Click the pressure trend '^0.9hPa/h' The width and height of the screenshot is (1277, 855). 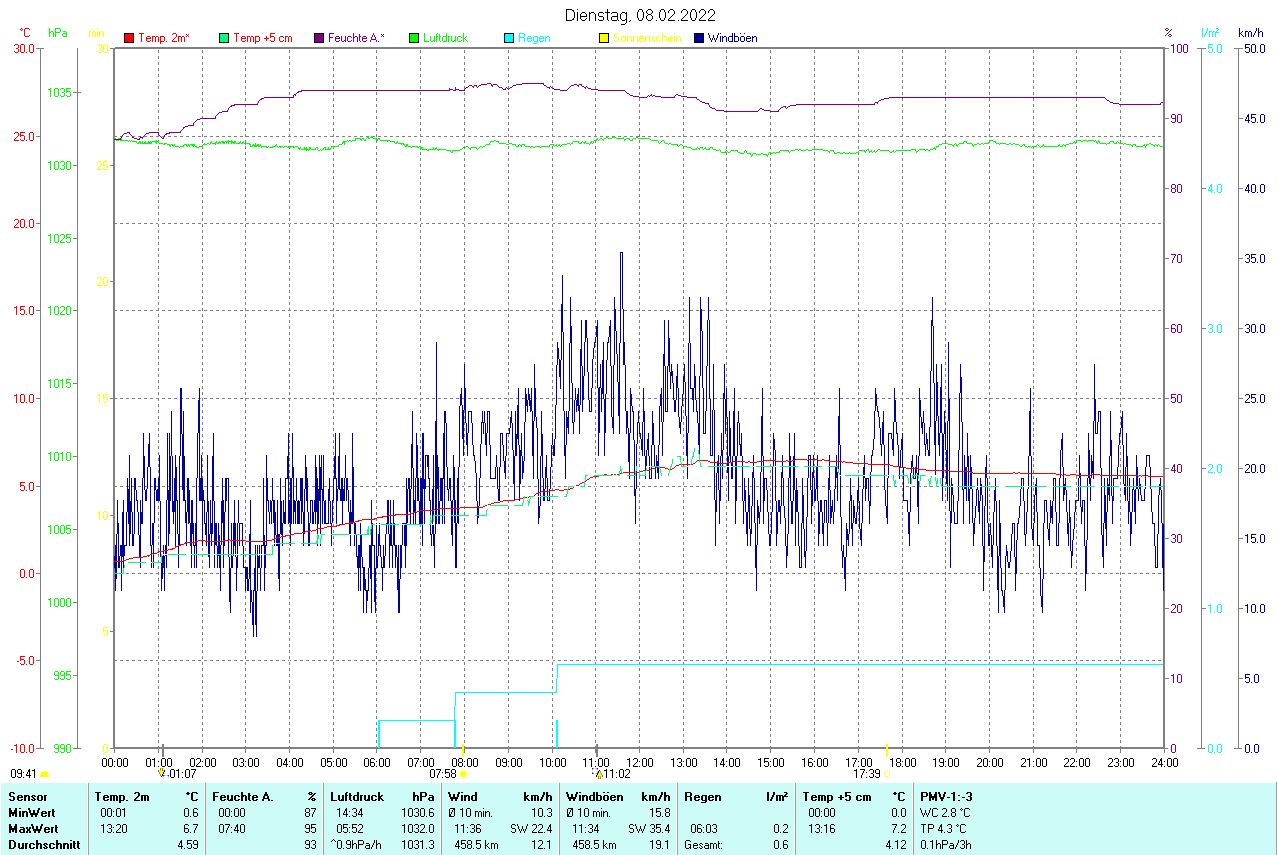click(x=356, y=845)
